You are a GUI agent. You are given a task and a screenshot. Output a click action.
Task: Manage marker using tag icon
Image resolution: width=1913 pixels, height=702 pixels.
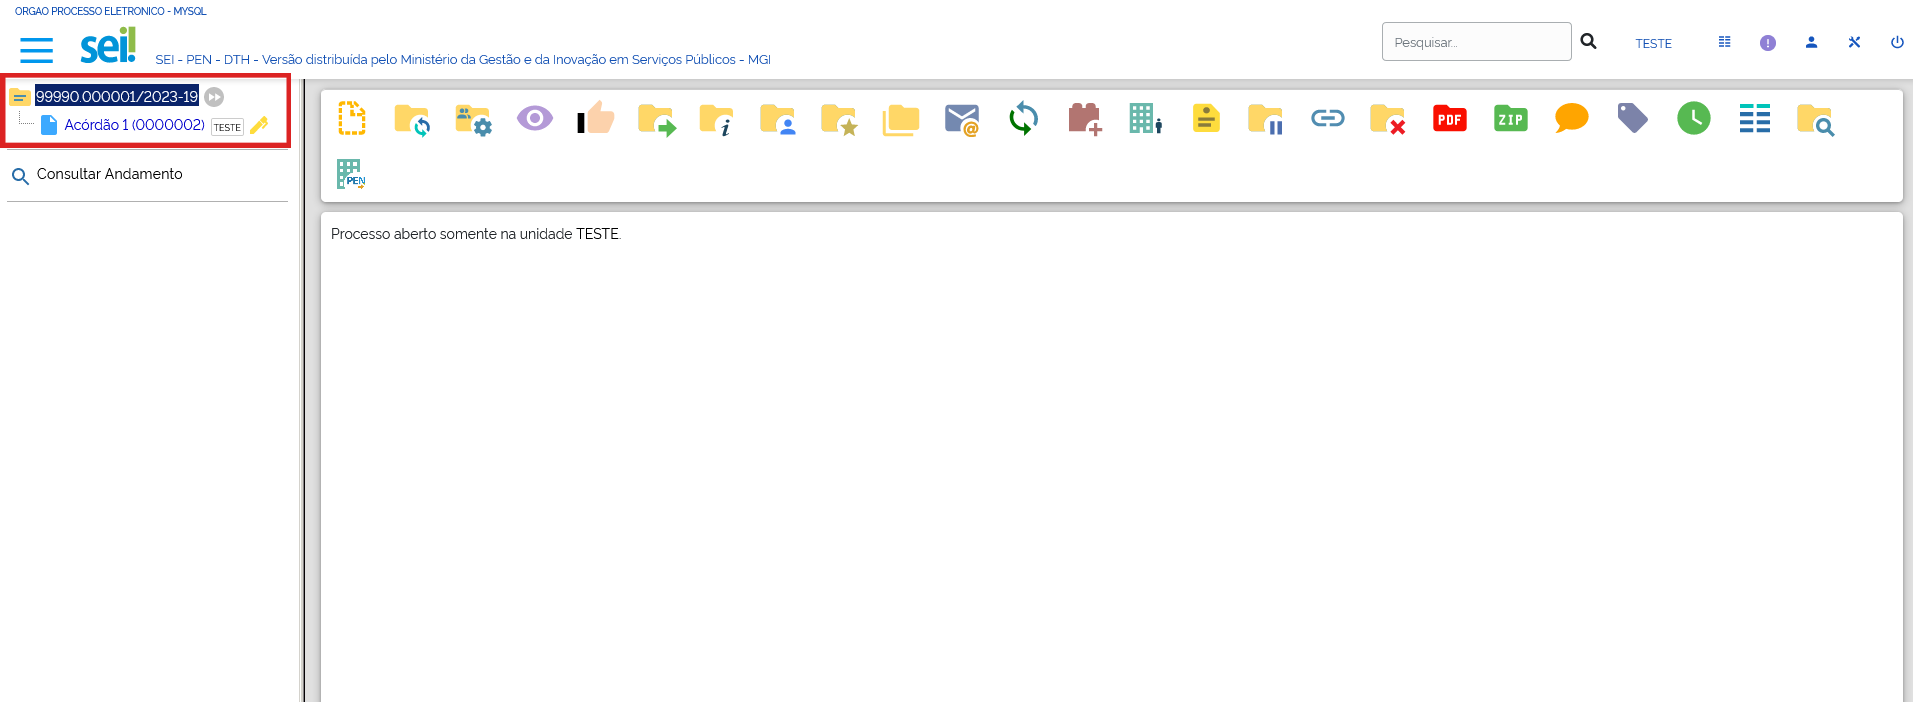coord(1633,119)
